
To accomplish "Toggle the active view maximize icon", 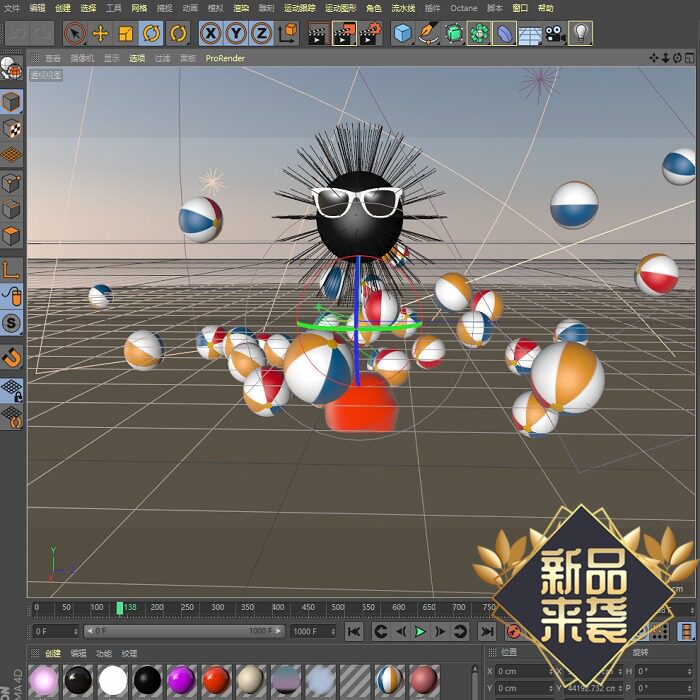I will tap(690, 58).
